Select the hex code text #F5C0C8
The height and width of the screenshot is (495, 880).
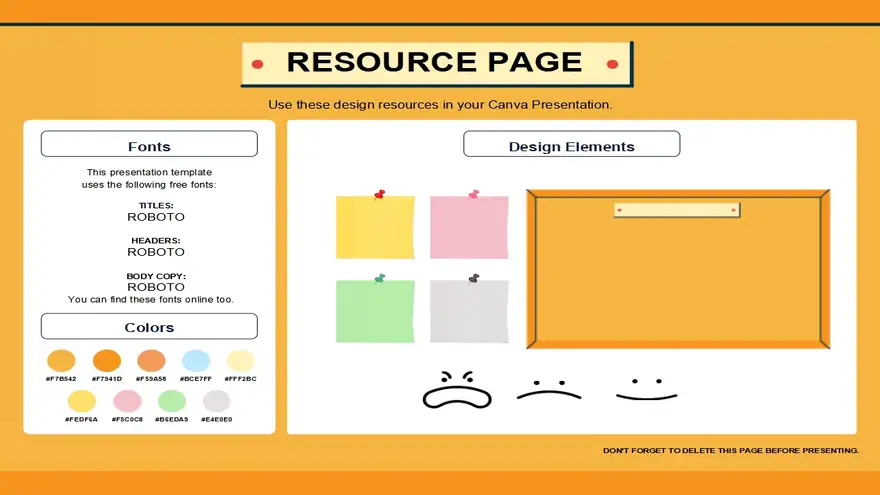pos(127,419)
